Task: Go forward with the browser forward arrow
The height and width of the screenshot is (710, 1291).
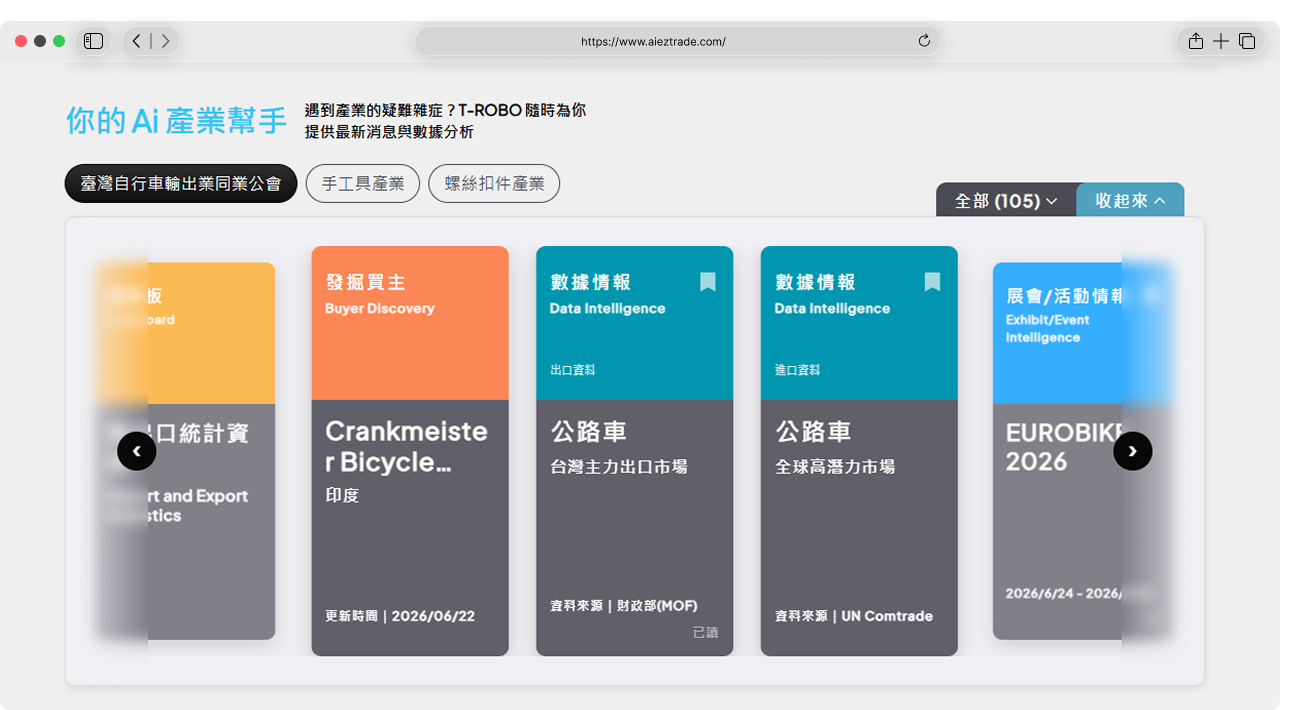Action: point(165,41)
